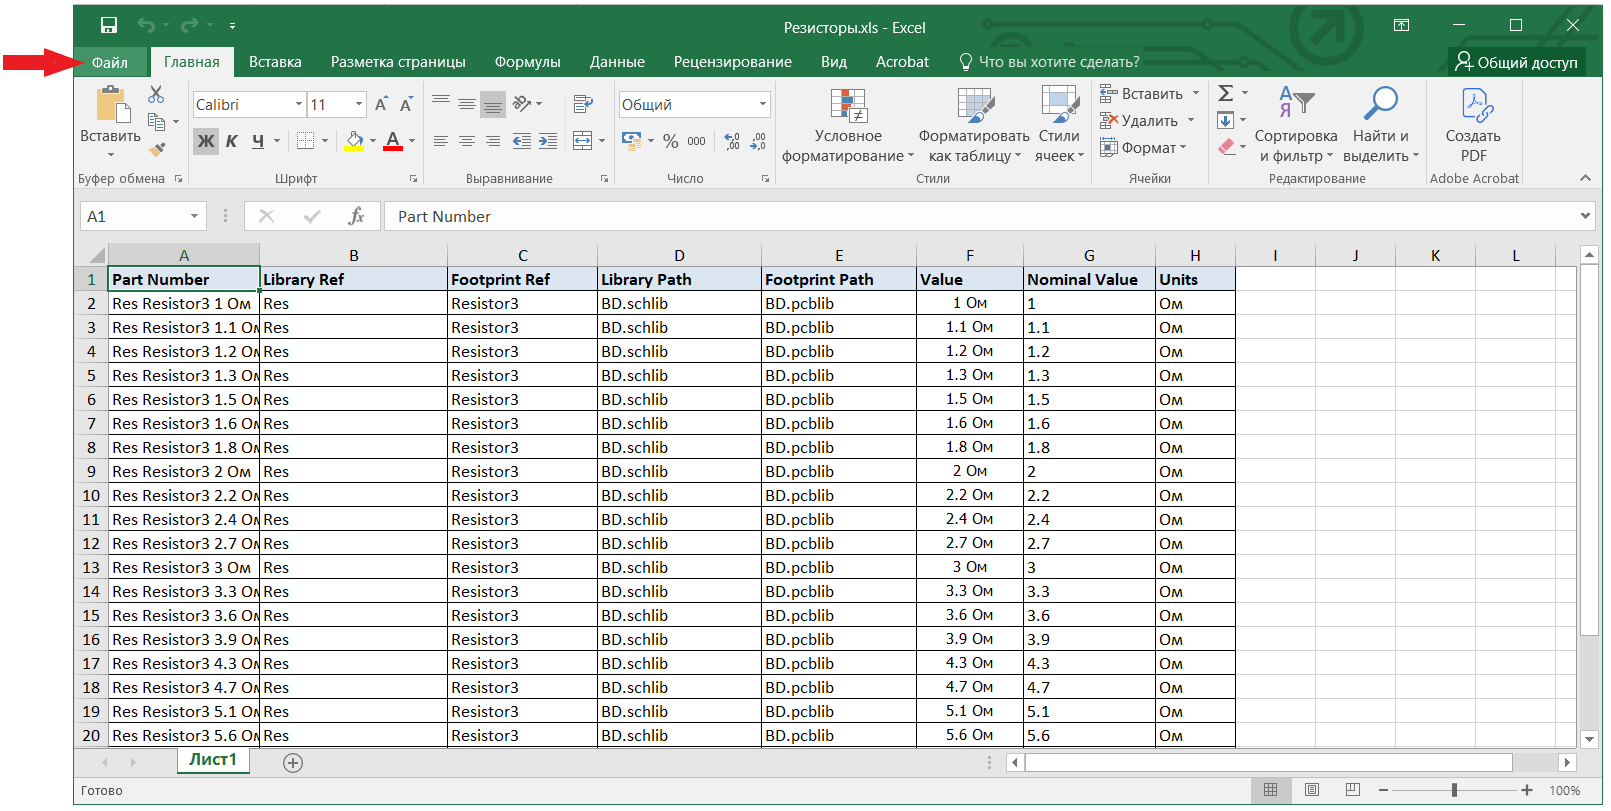Click the Общий доступ share button
The image size is (1611, 811).
pos(1516,62)
